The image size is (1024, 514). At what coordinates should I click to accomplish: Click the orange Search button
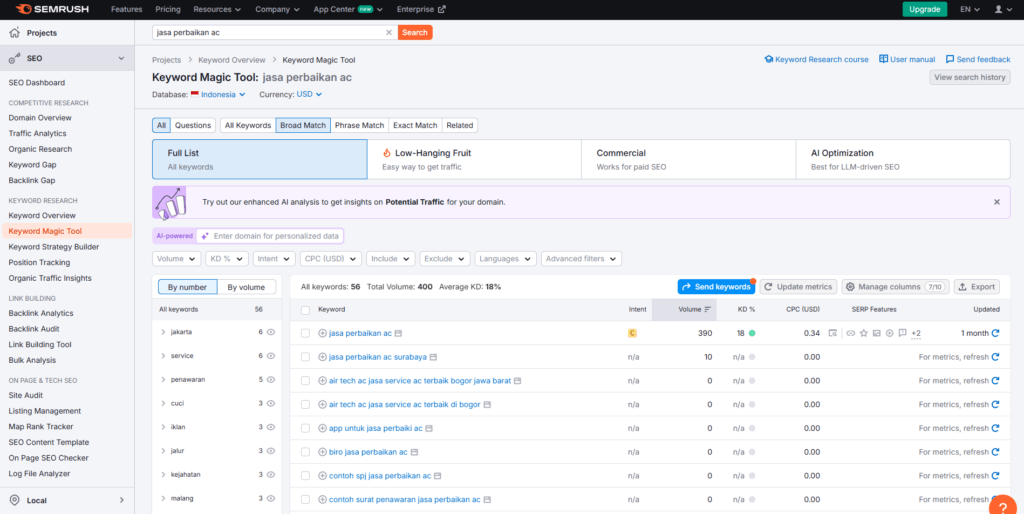point(415,32)
